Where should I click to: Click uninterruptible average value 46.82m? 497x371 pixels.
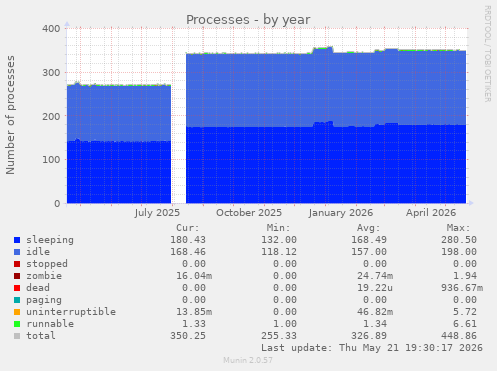tap(375, 312)
